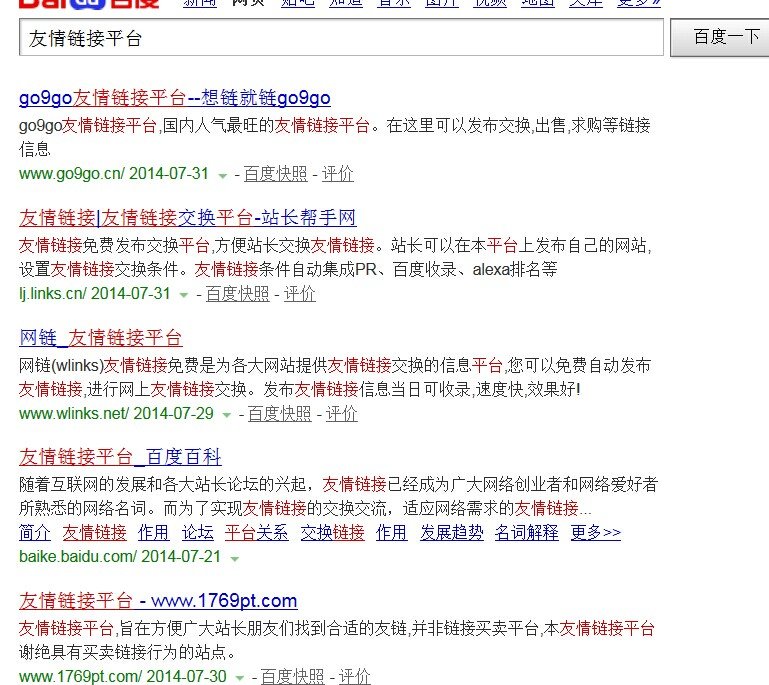Open the 友情链接平台_百度百科 result title

120,458
